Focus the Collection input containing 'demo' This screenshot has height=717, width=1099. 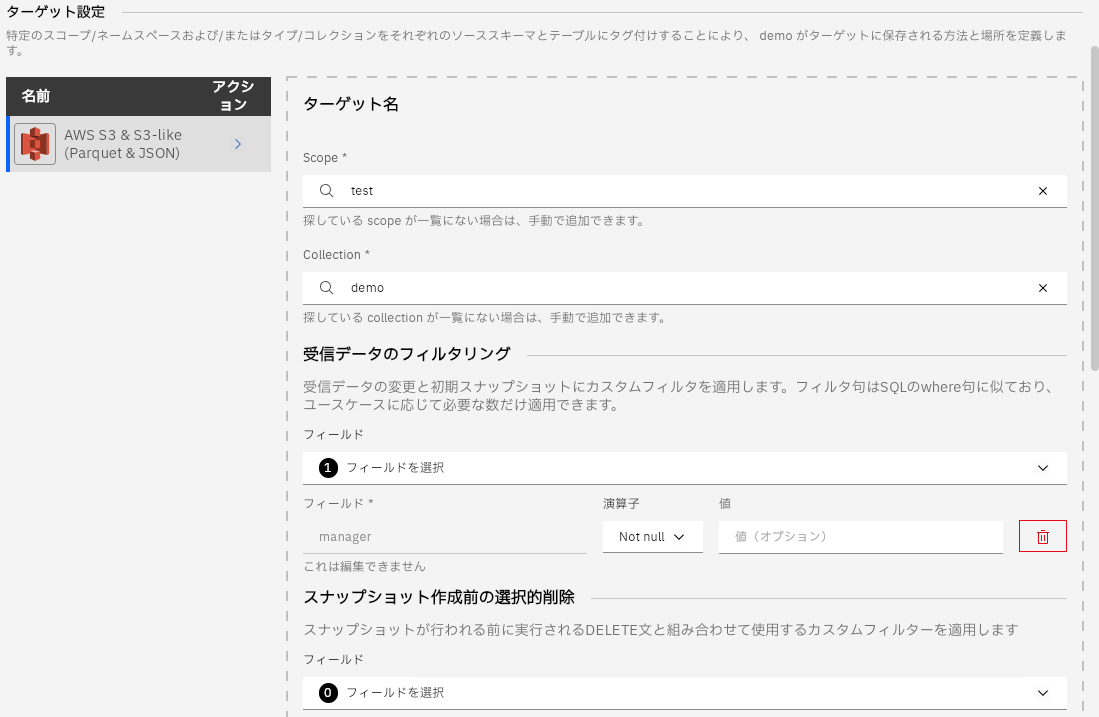[680, 288]
